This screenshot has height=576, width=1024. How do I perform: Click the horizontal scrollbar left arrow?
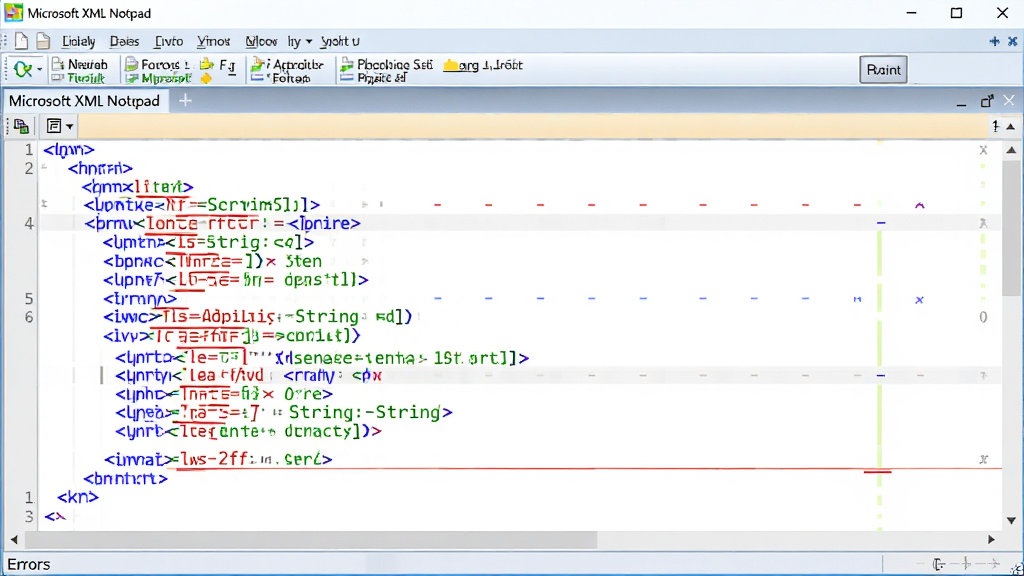14,539
